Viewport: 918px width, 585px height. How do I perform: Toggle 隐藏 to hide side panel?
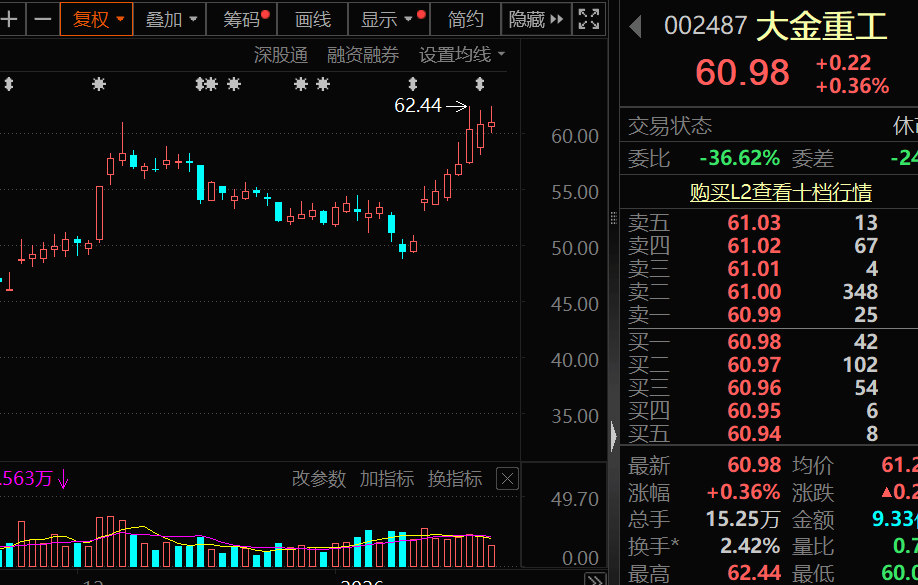[536, 19]
